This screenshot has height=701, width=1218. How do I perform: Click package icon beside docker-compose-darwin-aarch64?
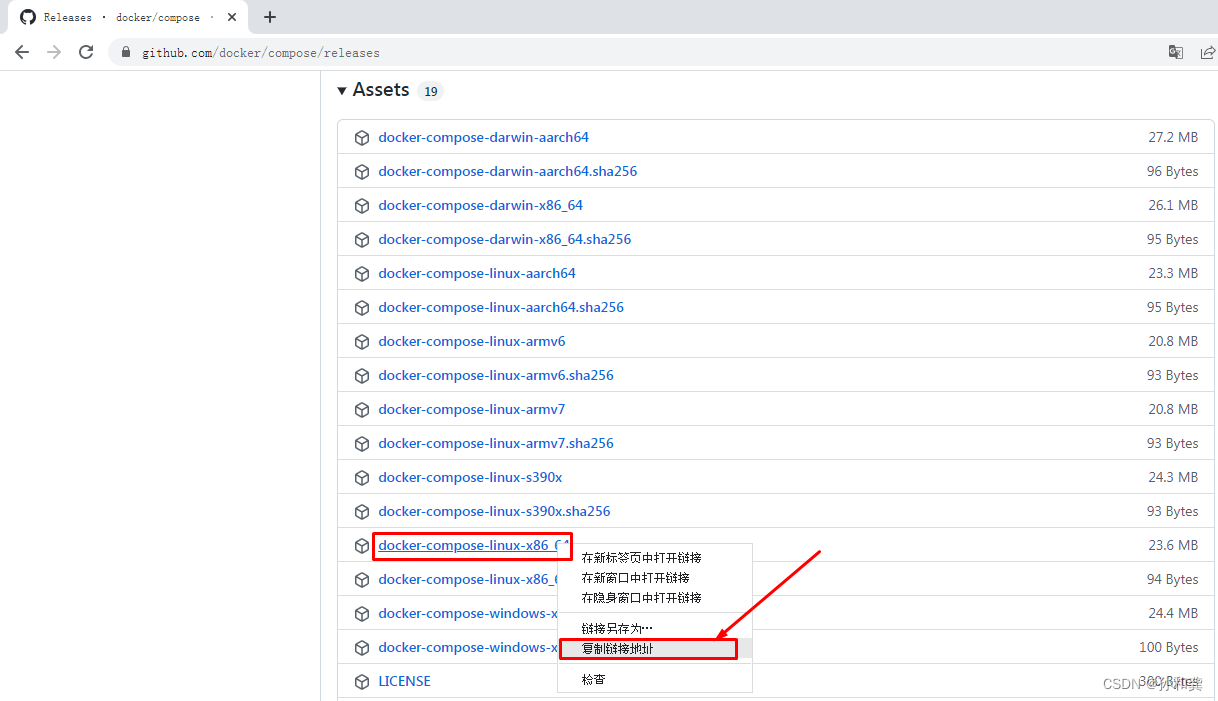pyautogui.click(x=362, y=137)
